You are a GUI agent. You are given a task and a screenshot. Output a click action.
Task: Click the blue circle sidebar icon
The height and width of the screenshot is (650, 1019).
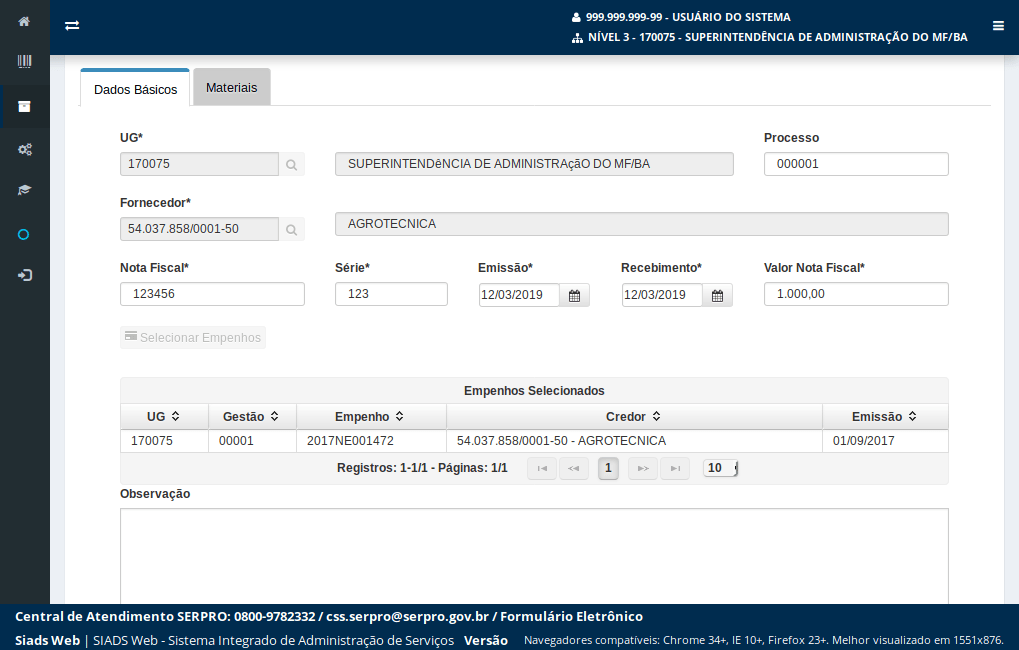[x=24, y=234]
